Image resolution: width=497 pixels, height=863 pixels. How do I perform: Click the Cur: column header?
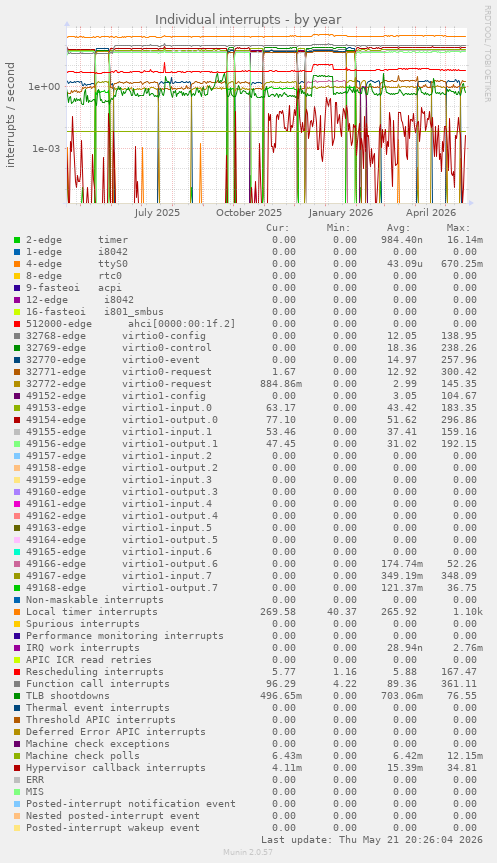point(277,228)
